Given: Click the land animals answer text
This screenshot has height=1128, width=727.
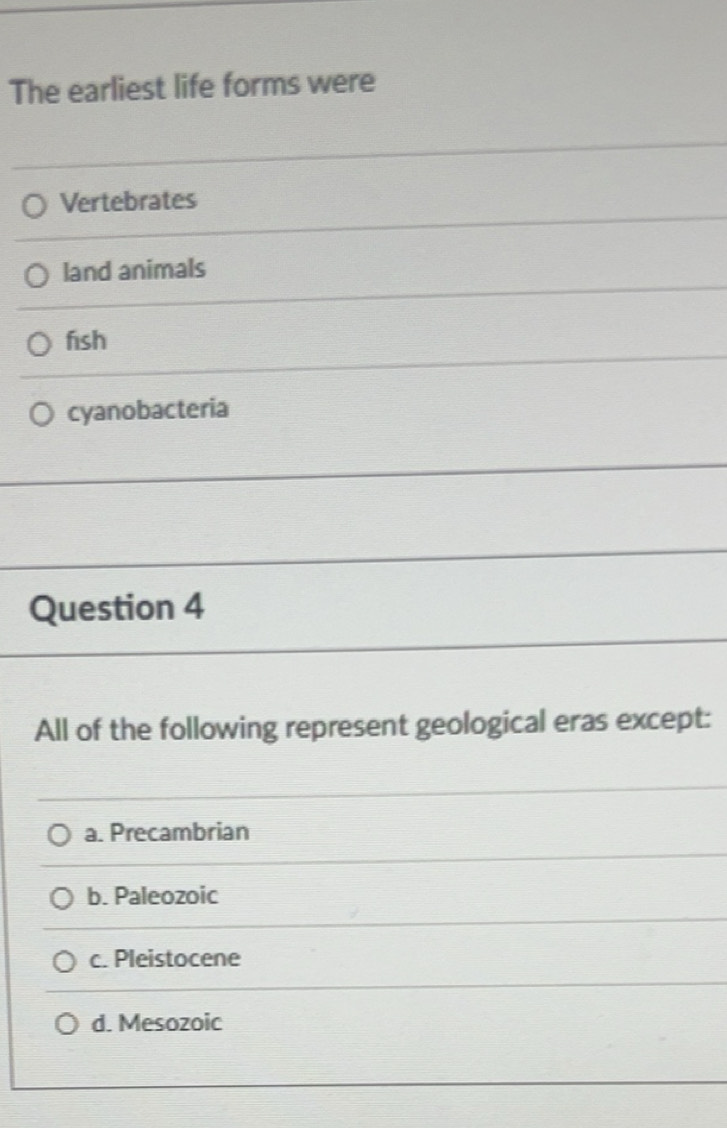Looking at the screenshot, I should 134,270.
